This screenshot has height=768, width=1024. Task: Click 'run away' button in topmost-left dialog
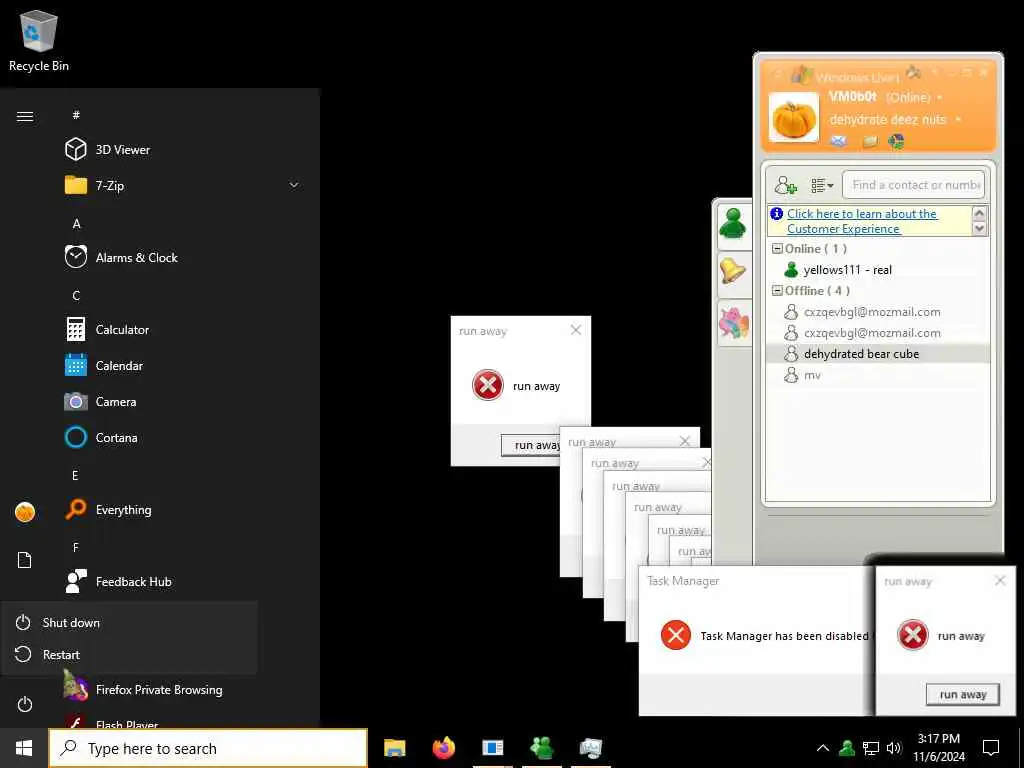pyautogui.click(x=531, y=445)
